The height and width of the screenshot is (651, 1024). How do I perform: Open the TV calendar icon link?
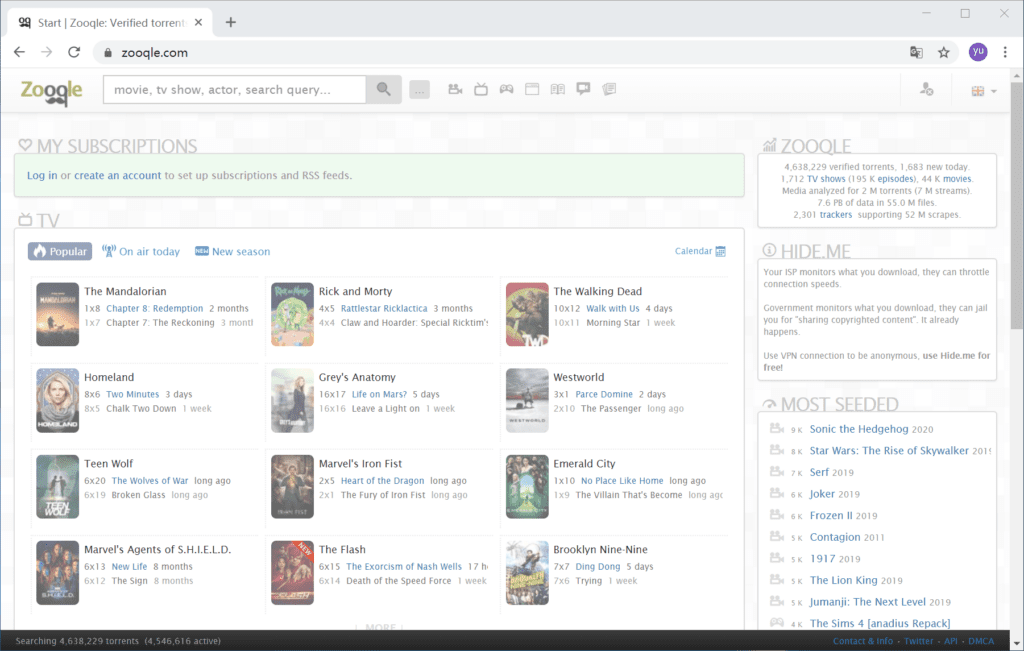tap(720, 252)
